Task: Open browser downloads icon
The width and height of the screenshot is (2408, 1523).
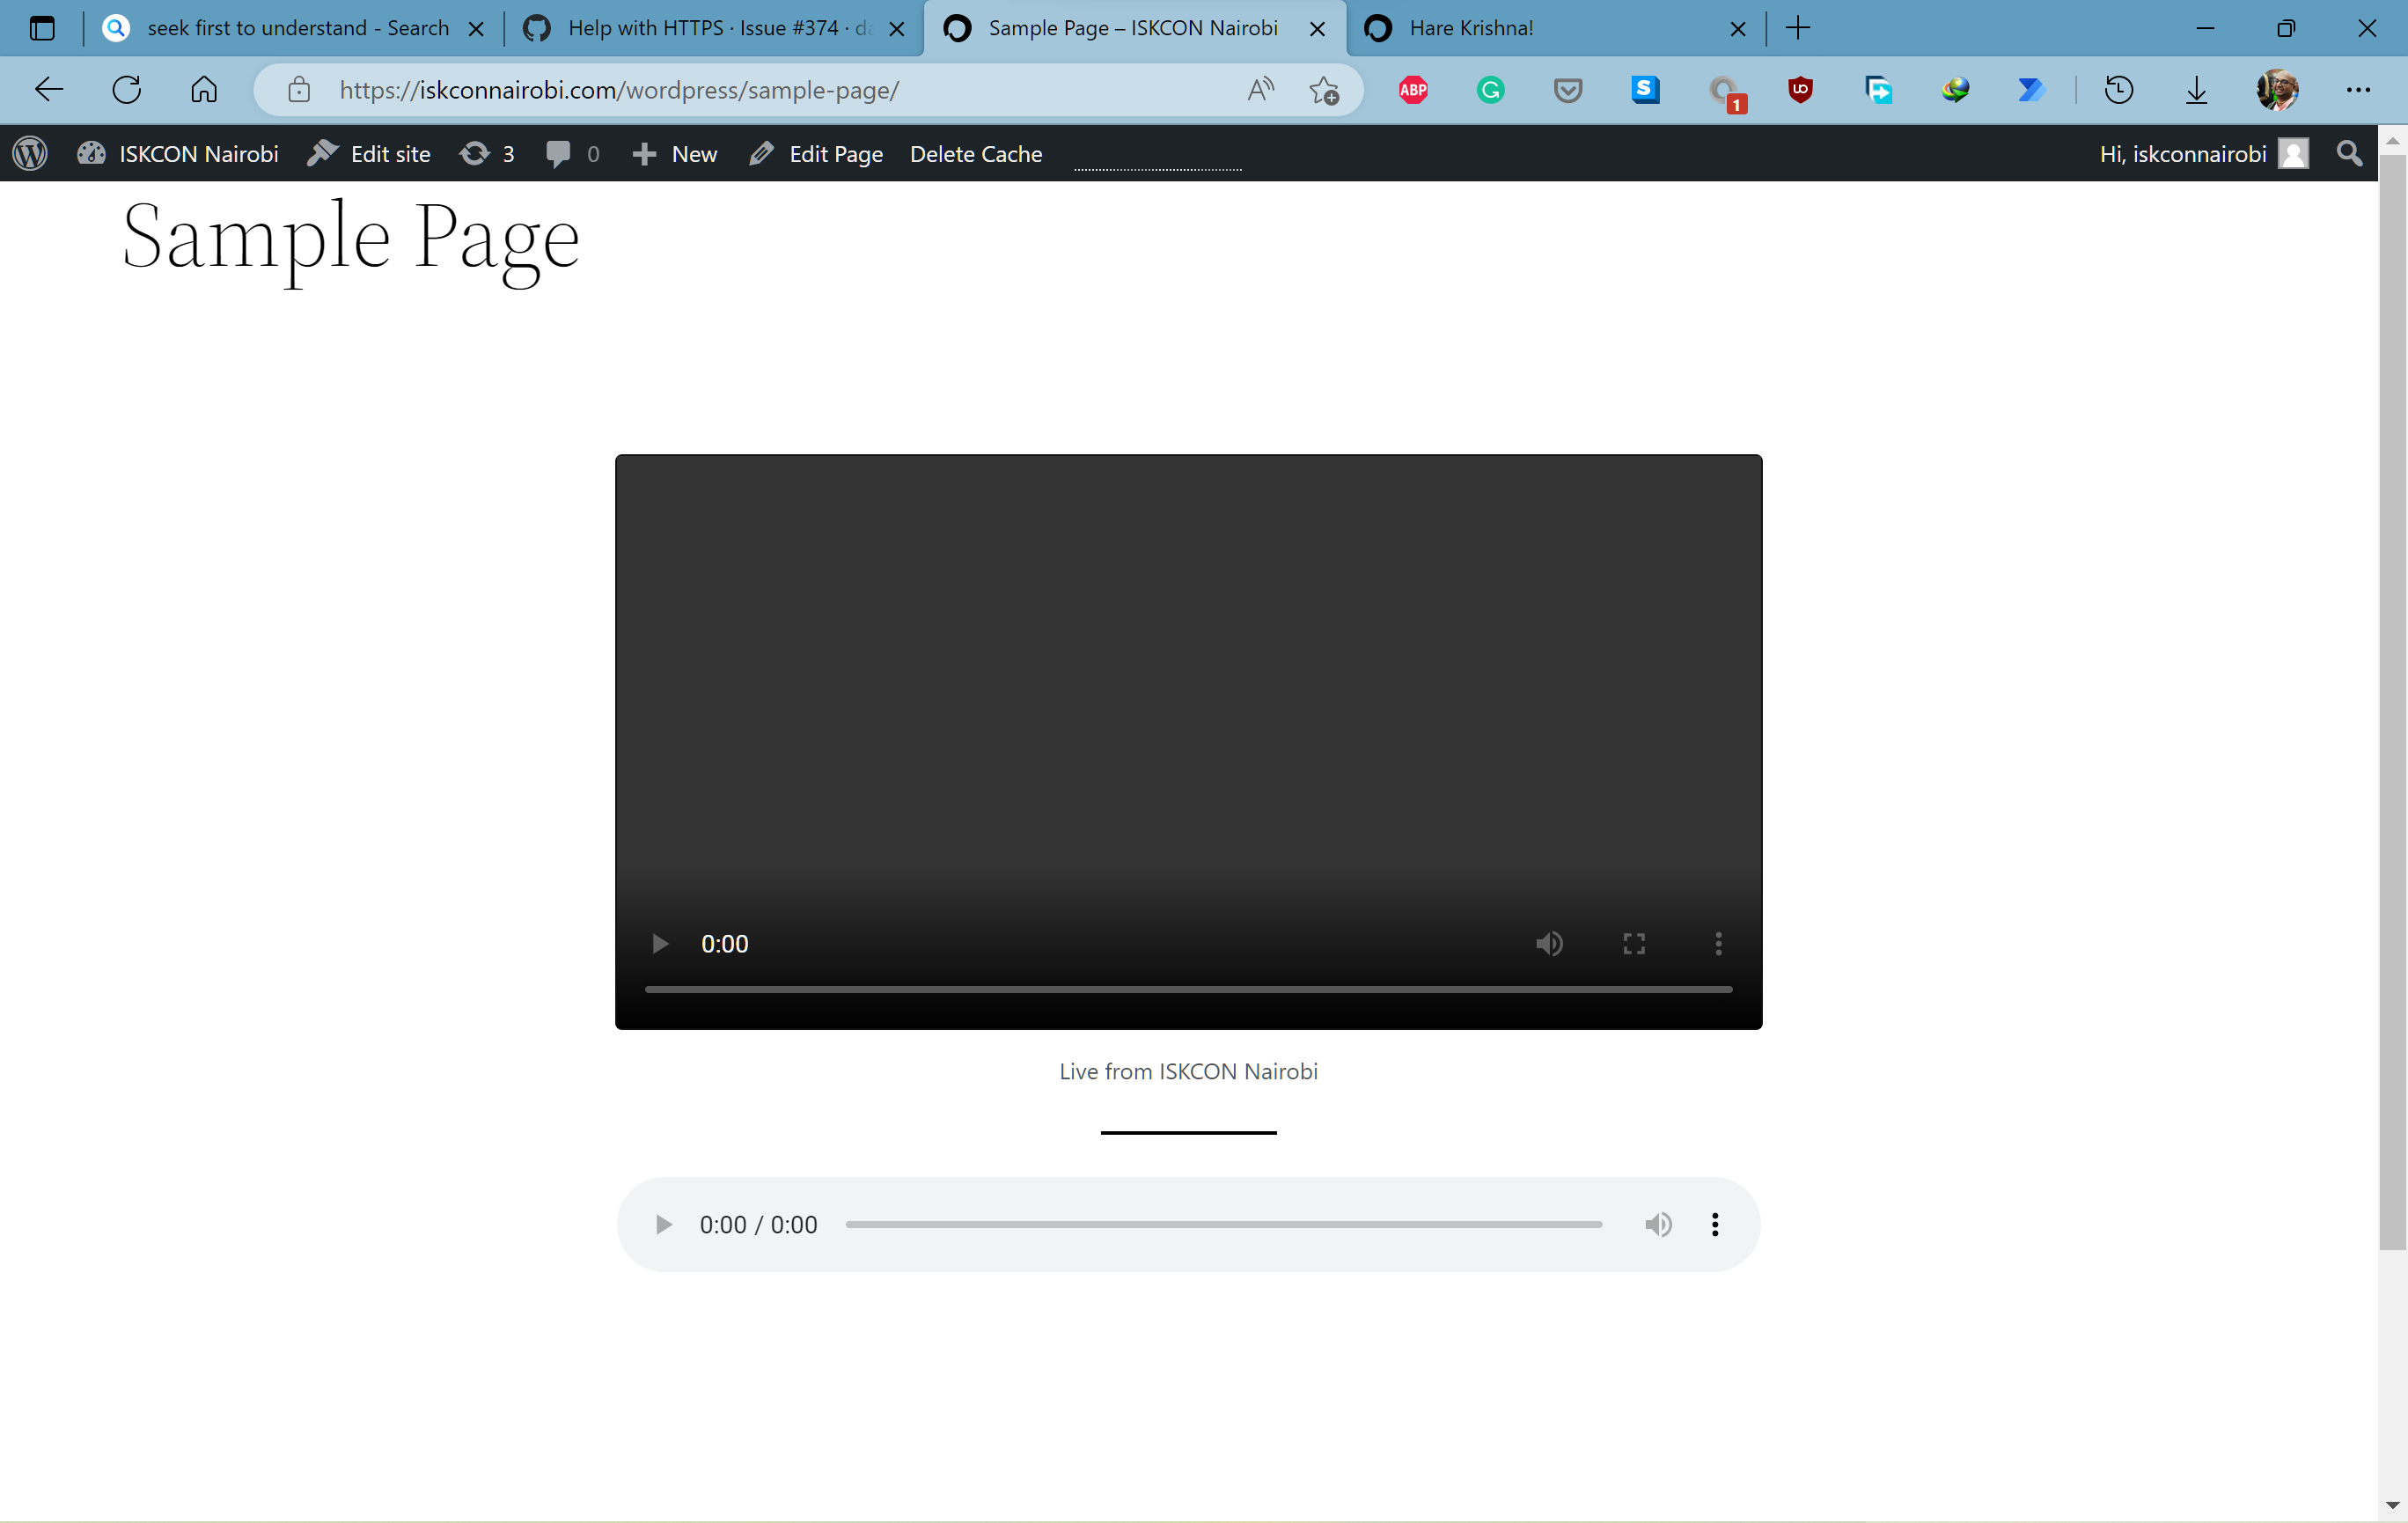Action: point(2196,90)
